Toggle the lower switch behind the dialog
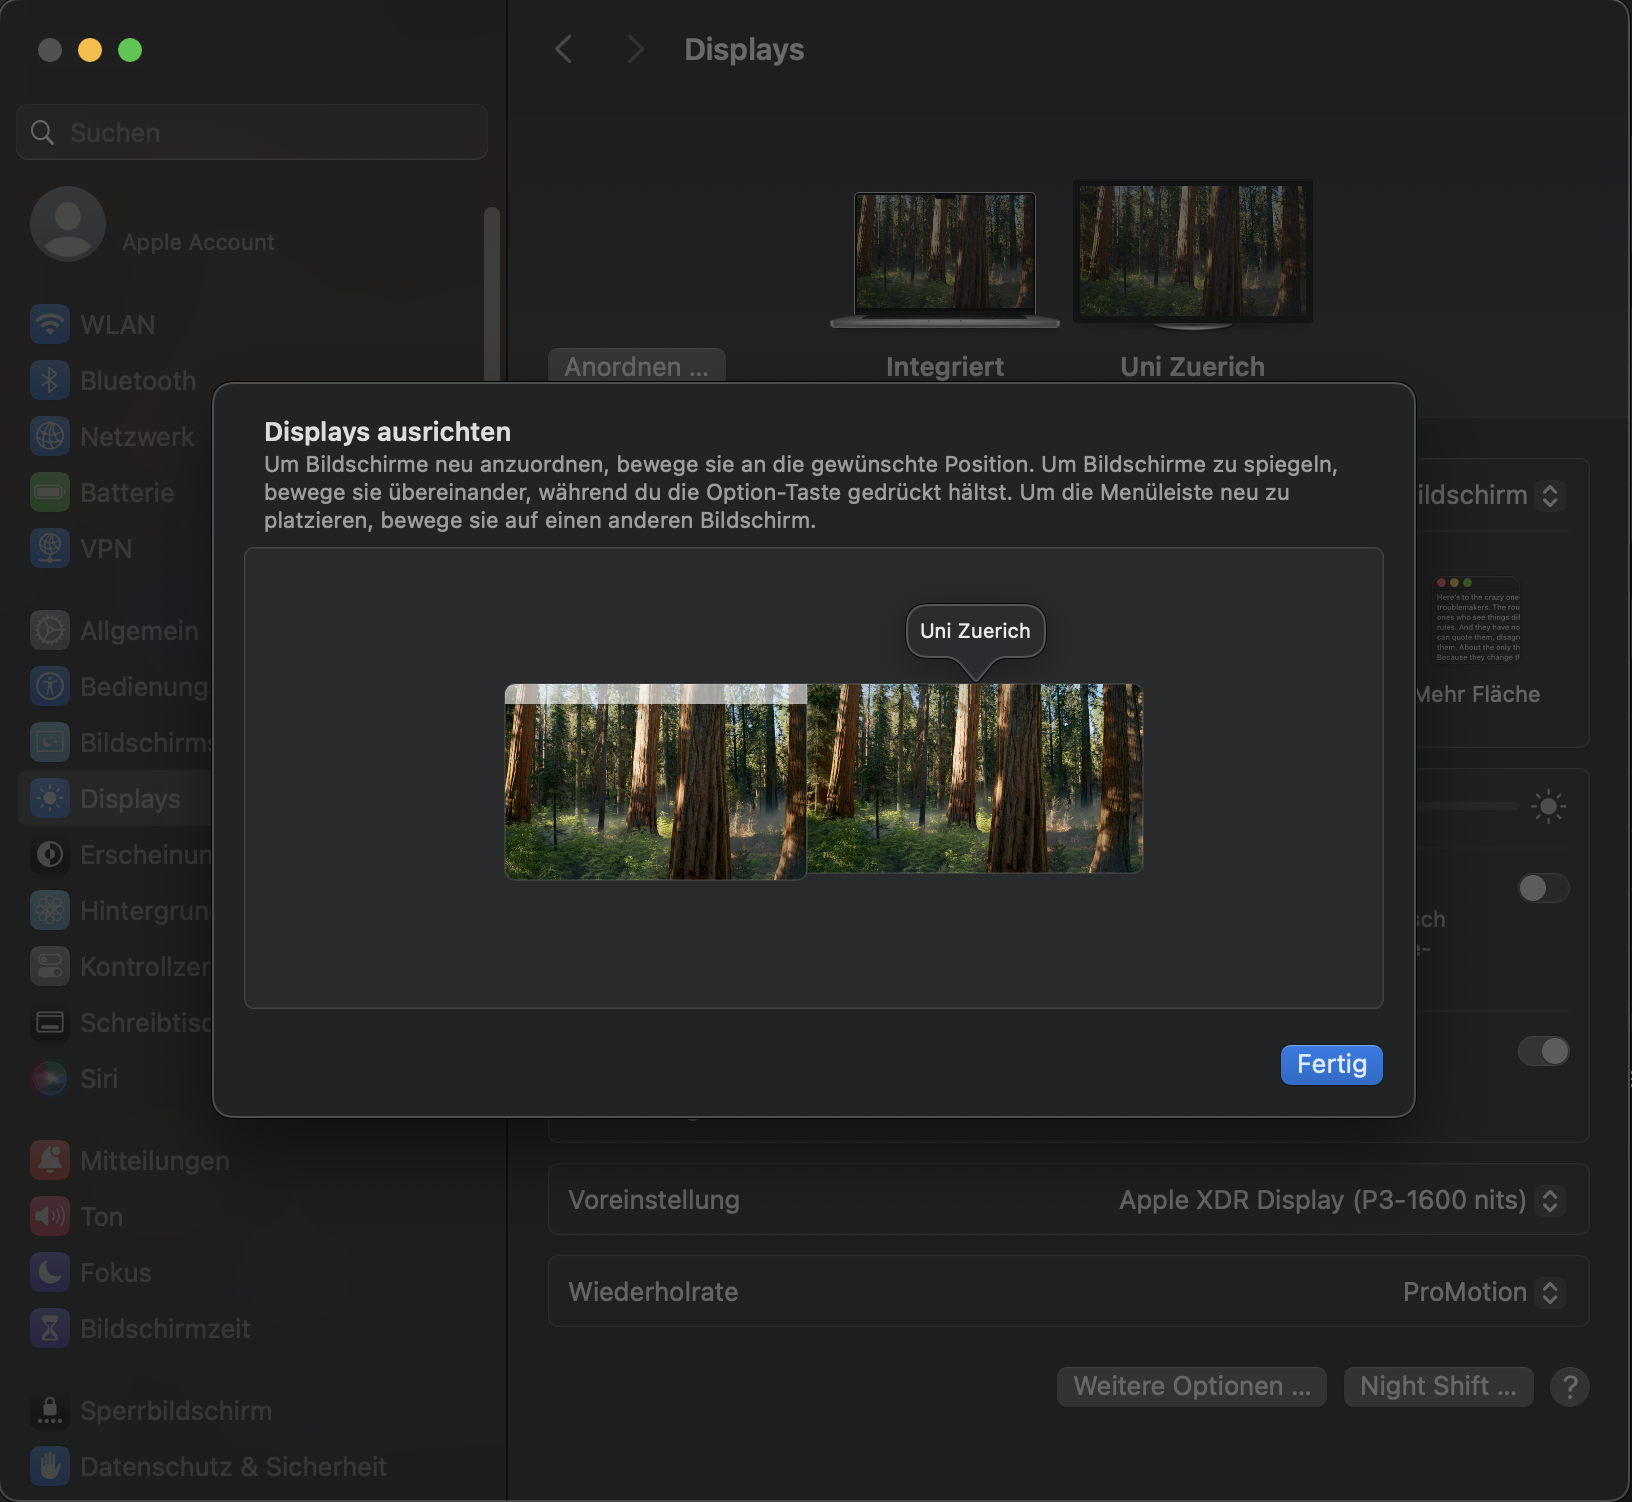Viewport: 1632px width, 1502px height. [x=1543, y=1051]
